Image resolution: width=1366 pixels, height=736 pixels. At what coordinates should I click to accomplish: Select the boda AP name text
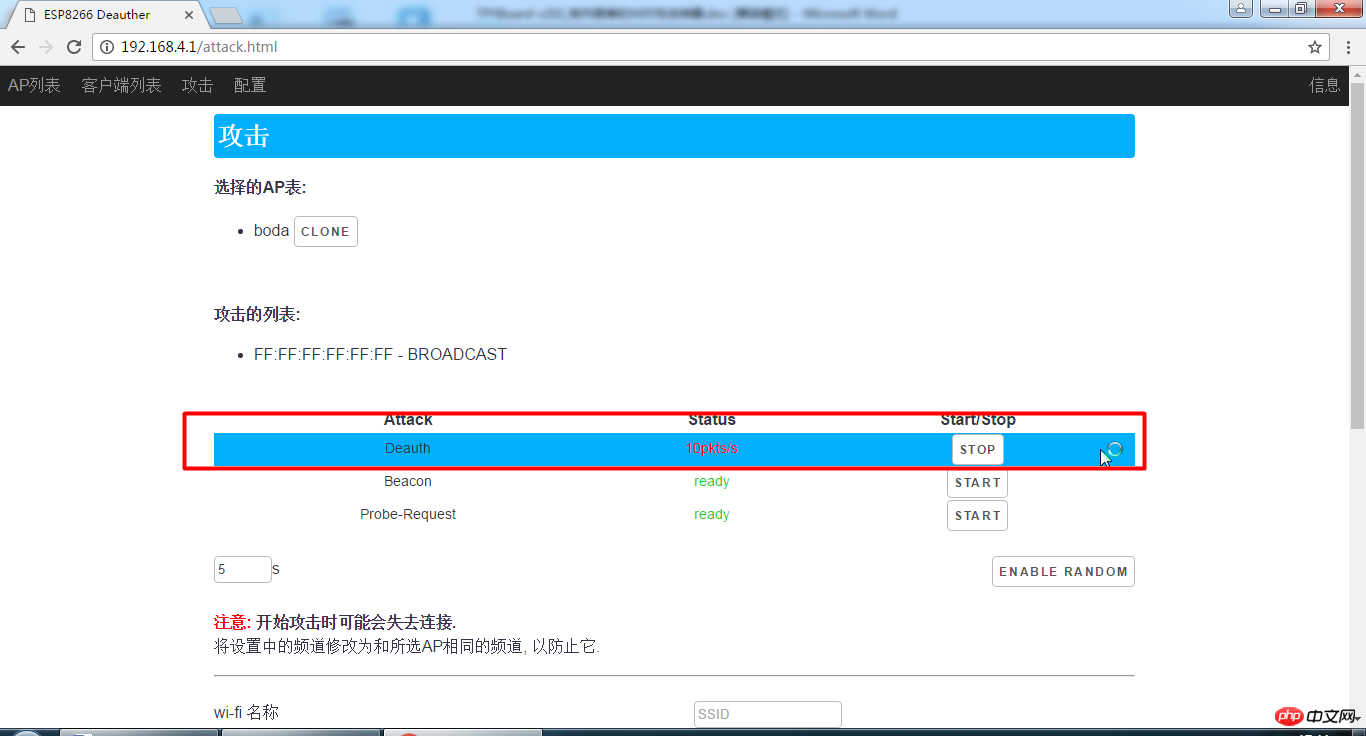click(x=271, y=231)
